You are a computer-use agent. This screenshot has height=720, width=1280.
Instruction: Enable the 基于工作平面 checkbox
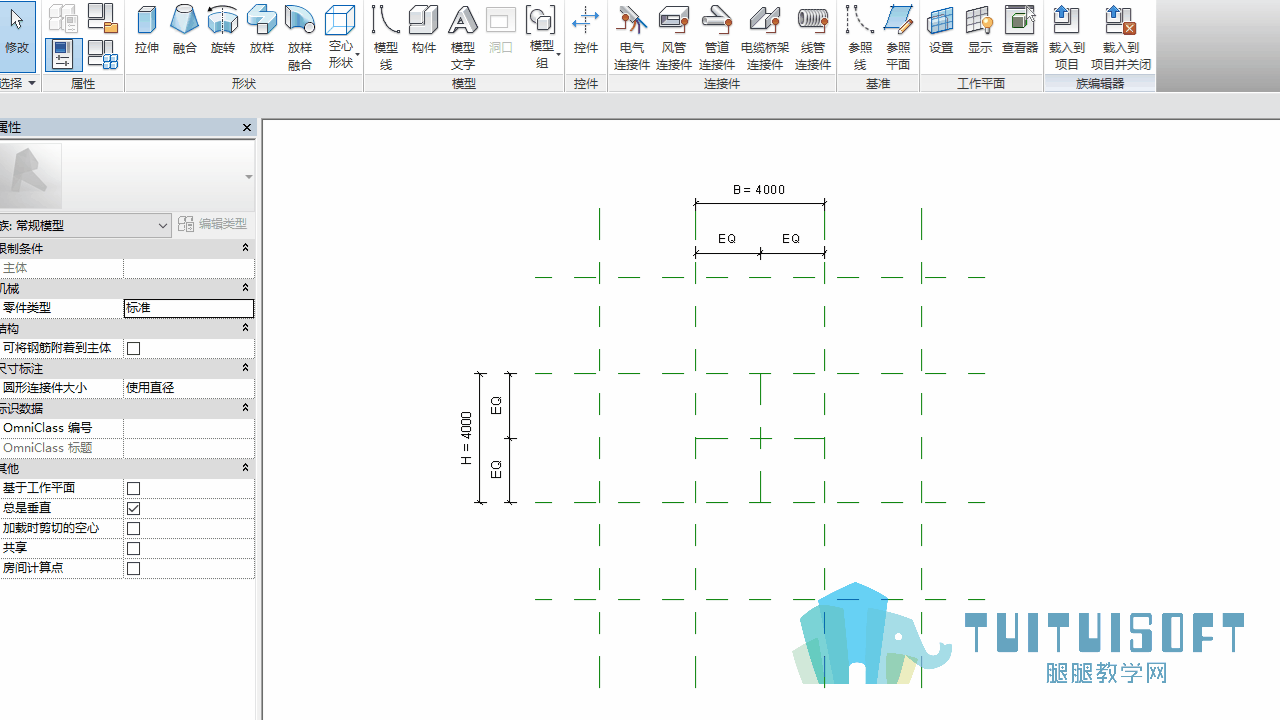(x=134, y=488)
